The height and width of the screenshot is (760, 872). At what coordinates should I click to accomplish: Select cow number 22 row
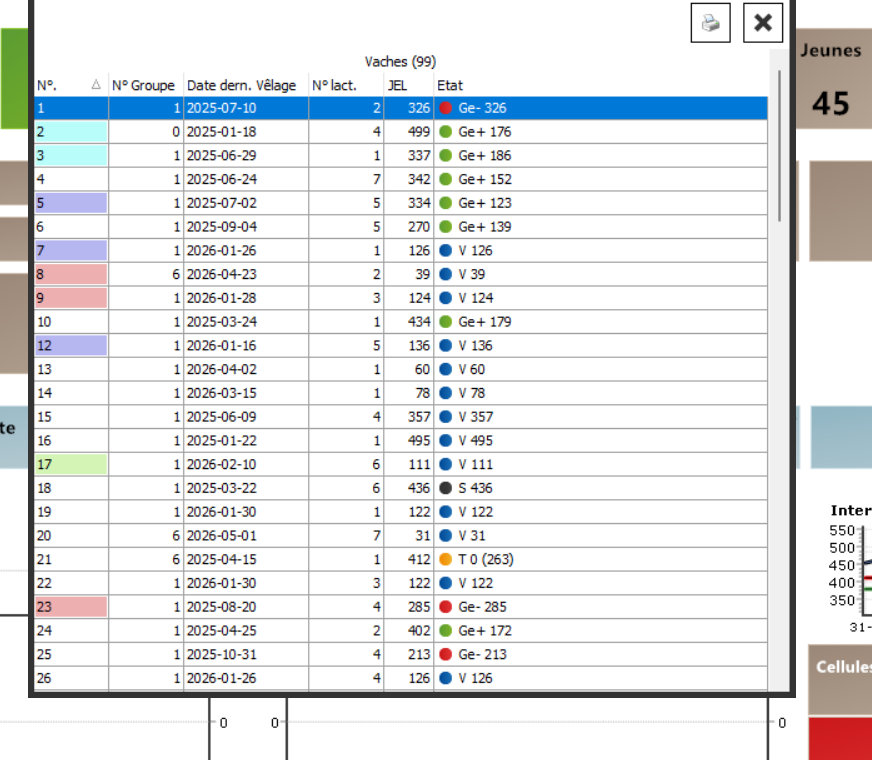tap(401, 583)
